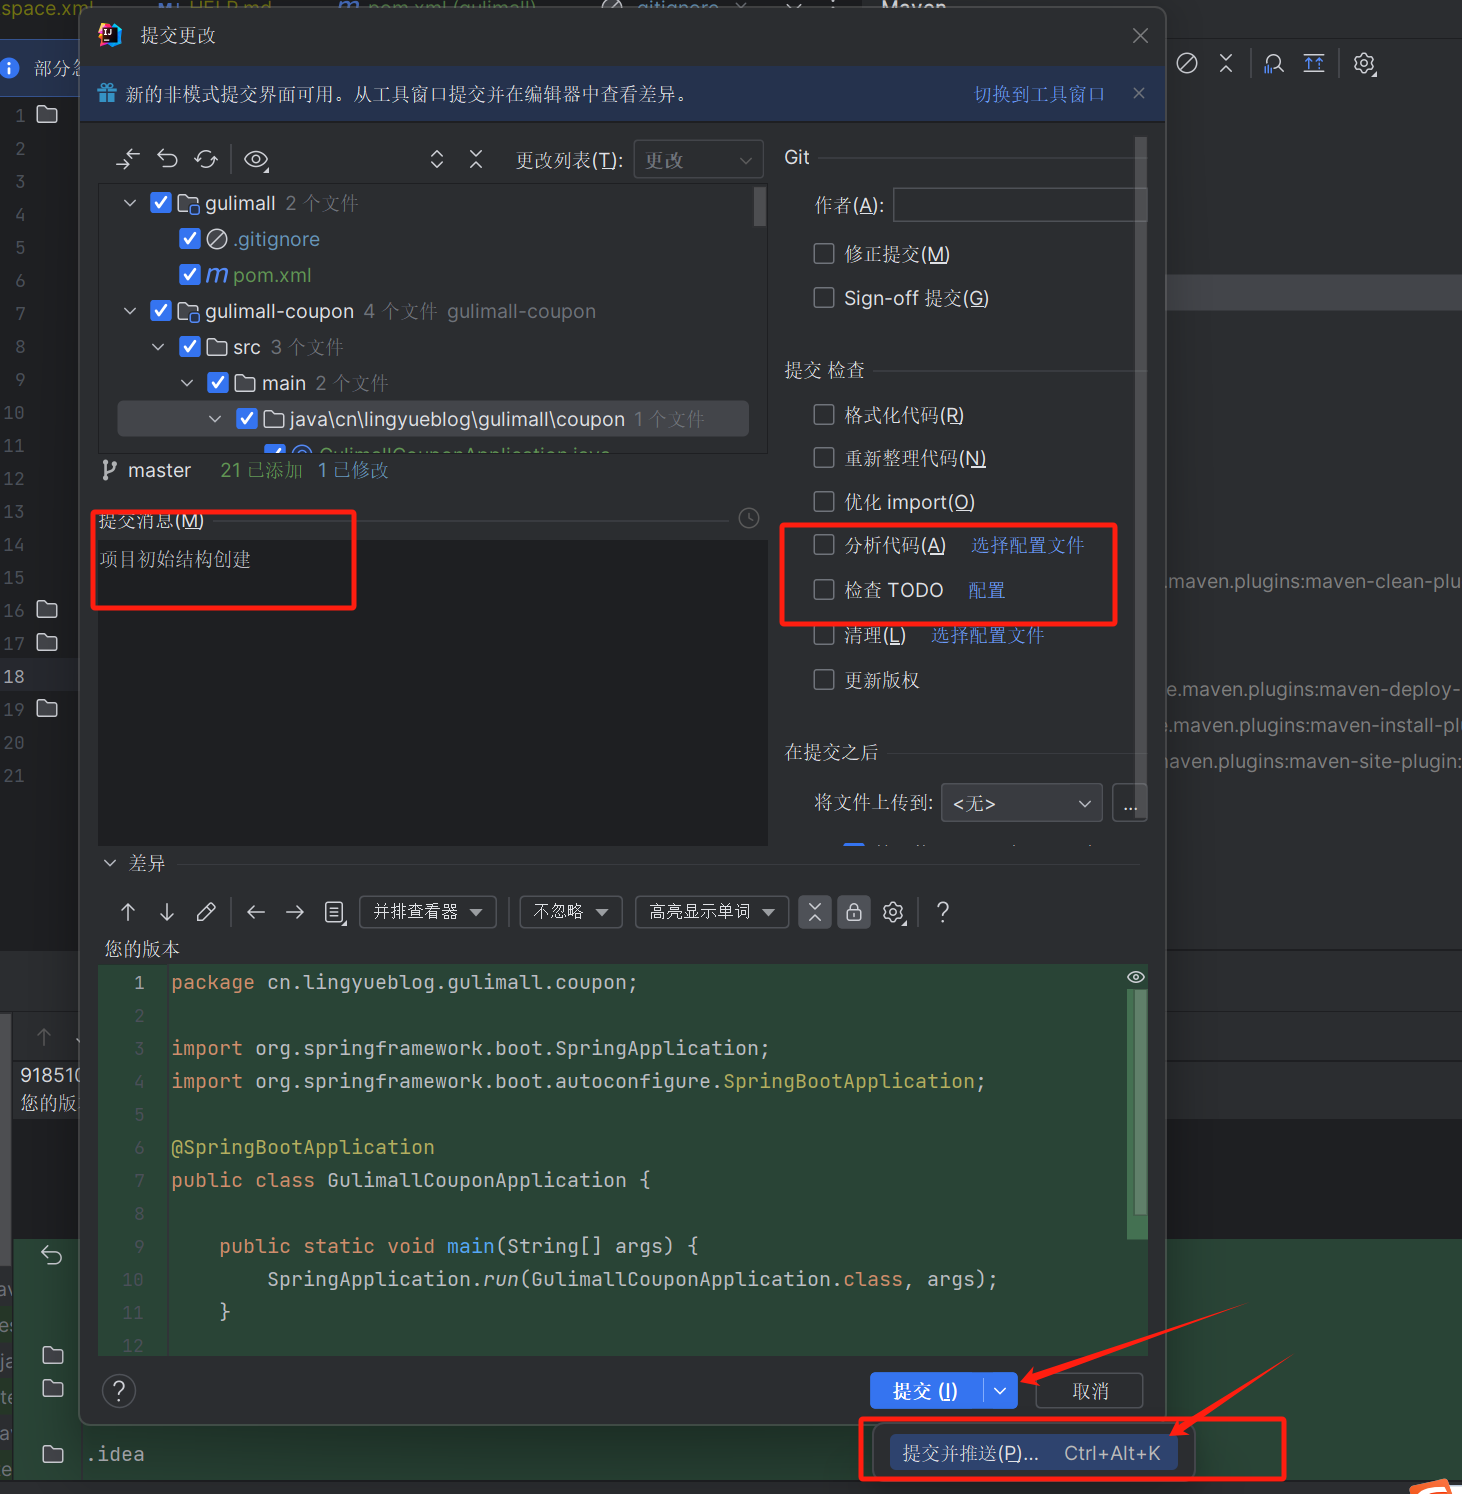Open diff settings gear icon
Viewport: 1462px width, 1494px height.
point(894,912)
